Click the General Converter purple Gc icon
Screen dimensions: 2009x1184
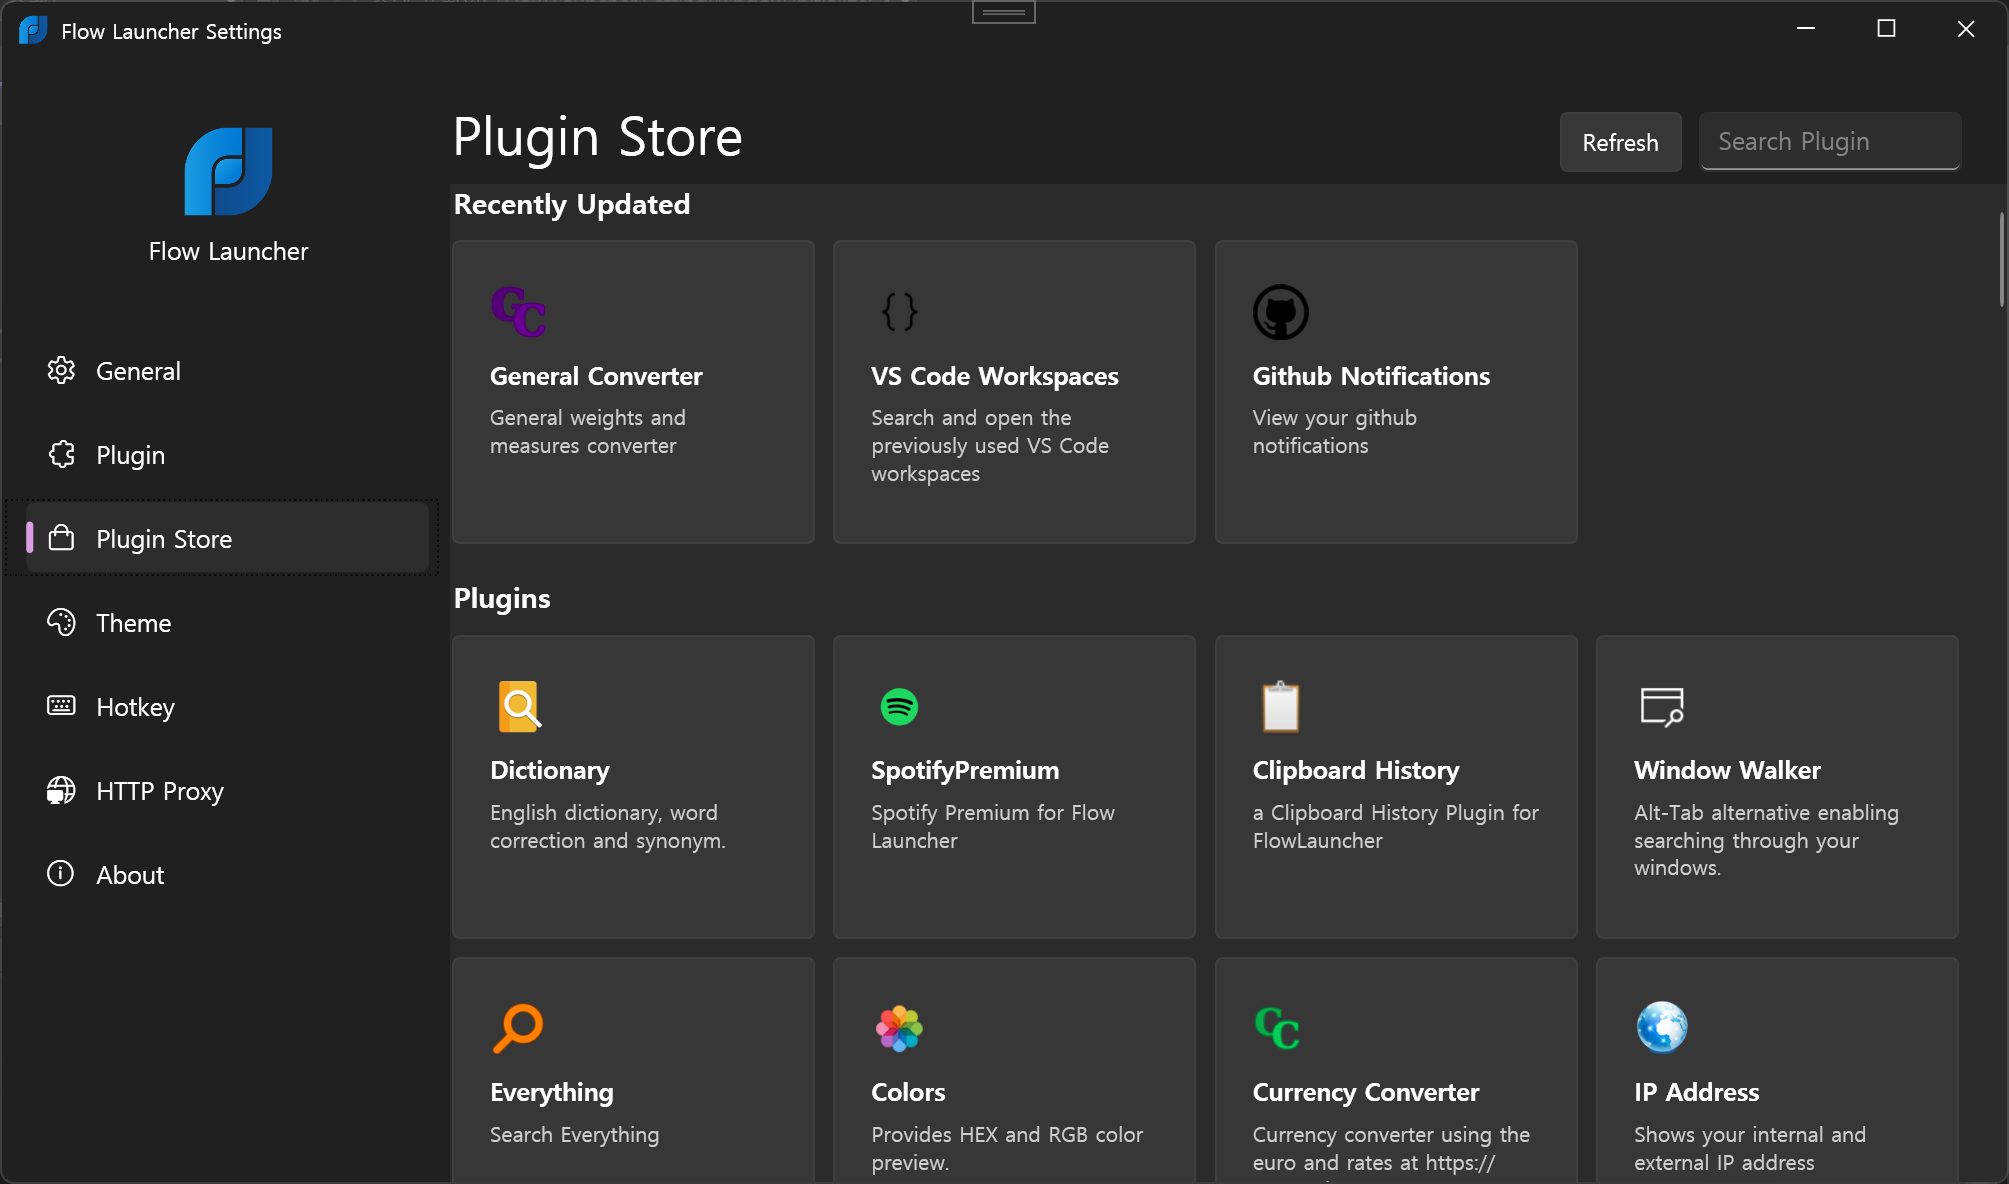[518, 312]
